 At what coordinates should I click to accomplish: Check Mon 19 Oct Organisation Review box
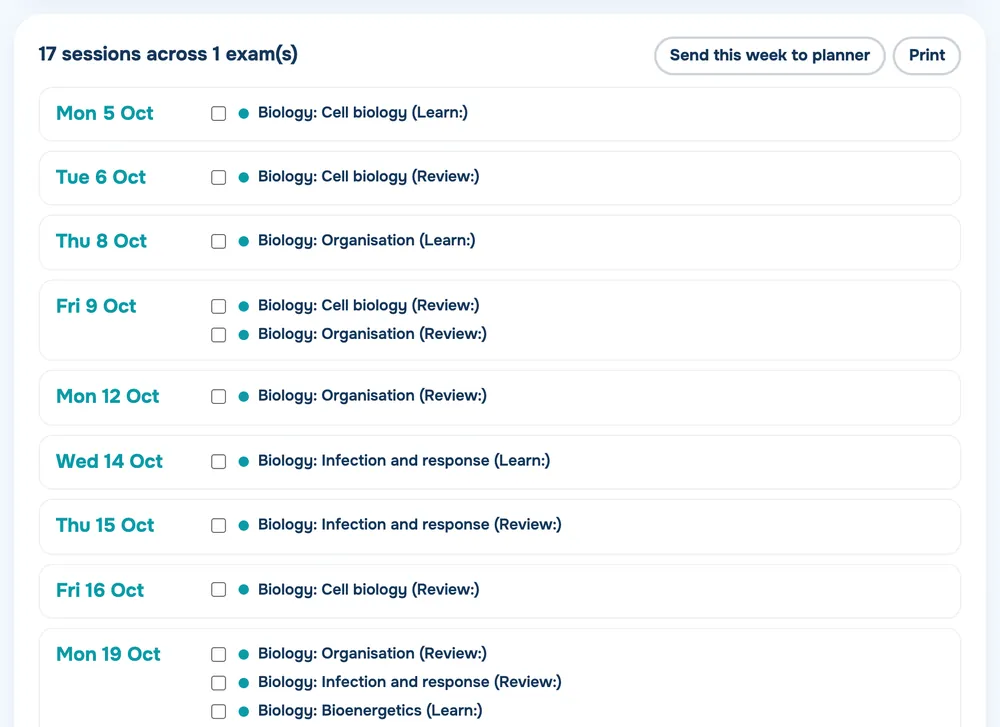(219, 654)
